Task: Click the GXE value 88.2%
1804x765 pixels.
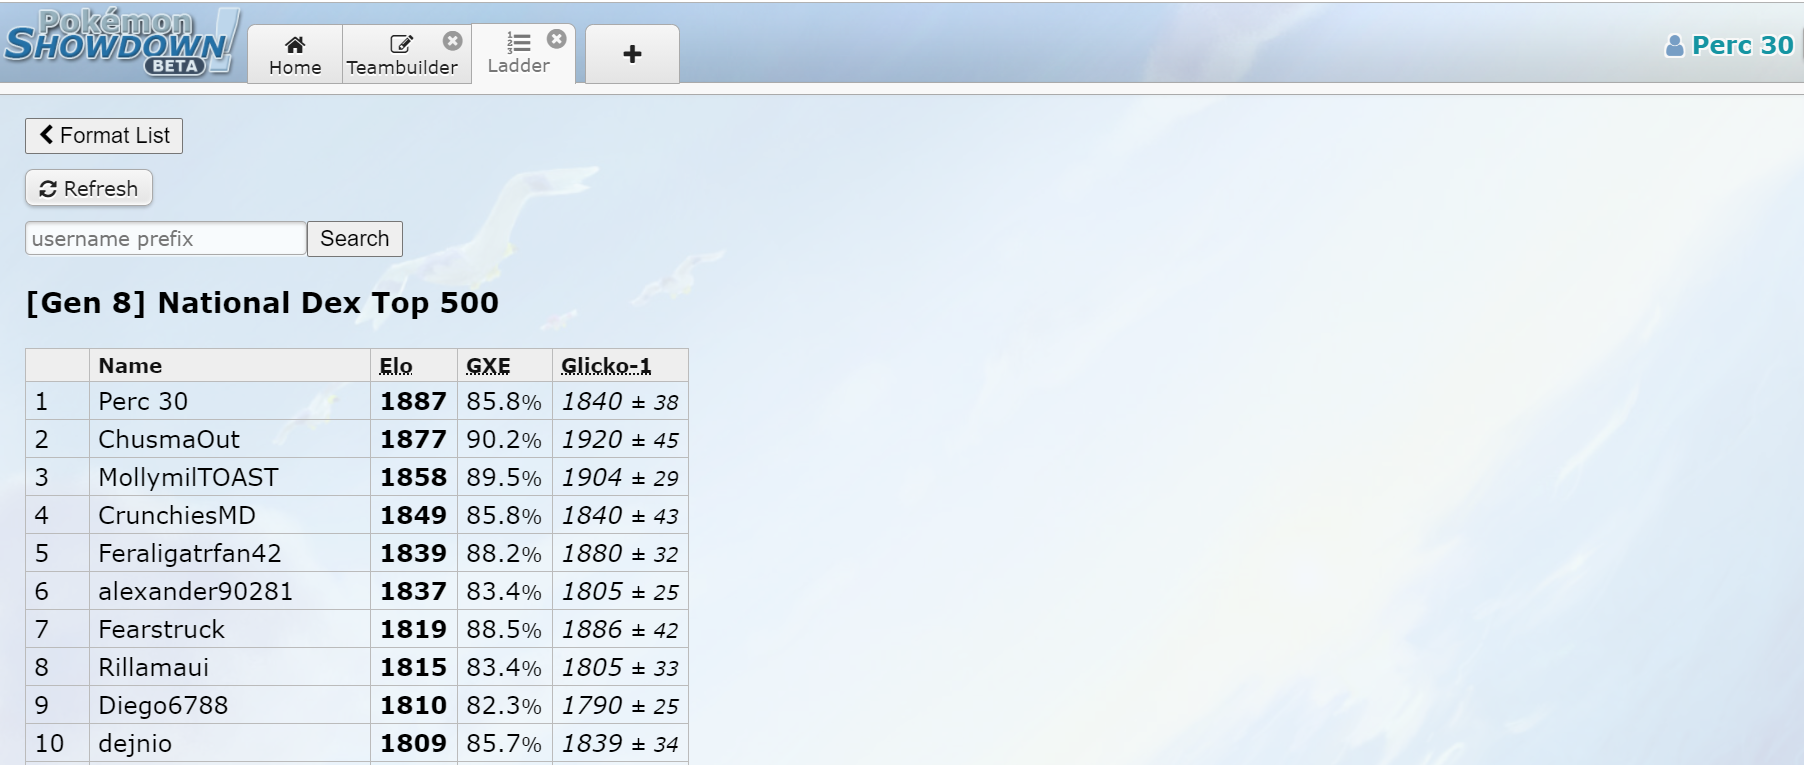Action: tap(504, 554)
